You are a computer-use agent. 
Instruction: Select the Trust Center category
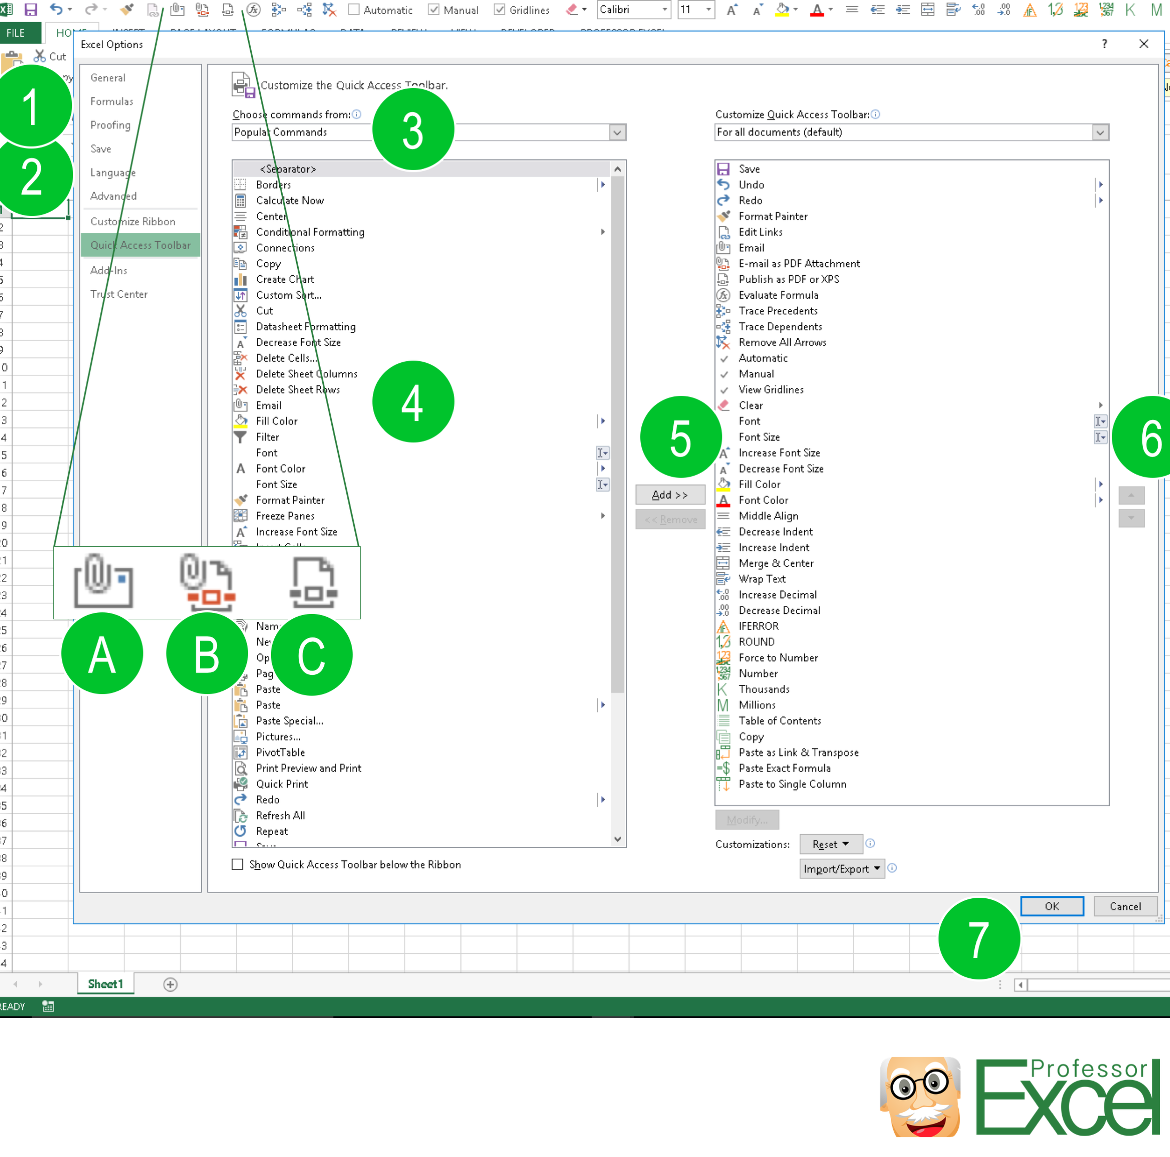119,295
